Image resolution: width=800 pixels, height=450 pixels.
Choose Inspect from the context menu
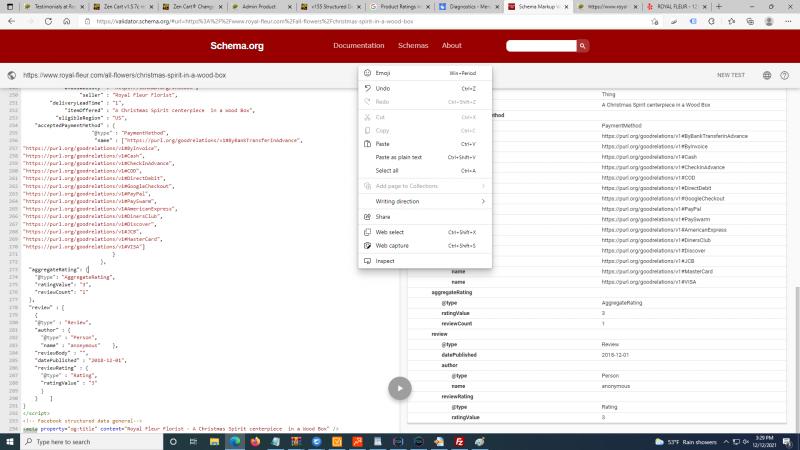click(425, 261)
